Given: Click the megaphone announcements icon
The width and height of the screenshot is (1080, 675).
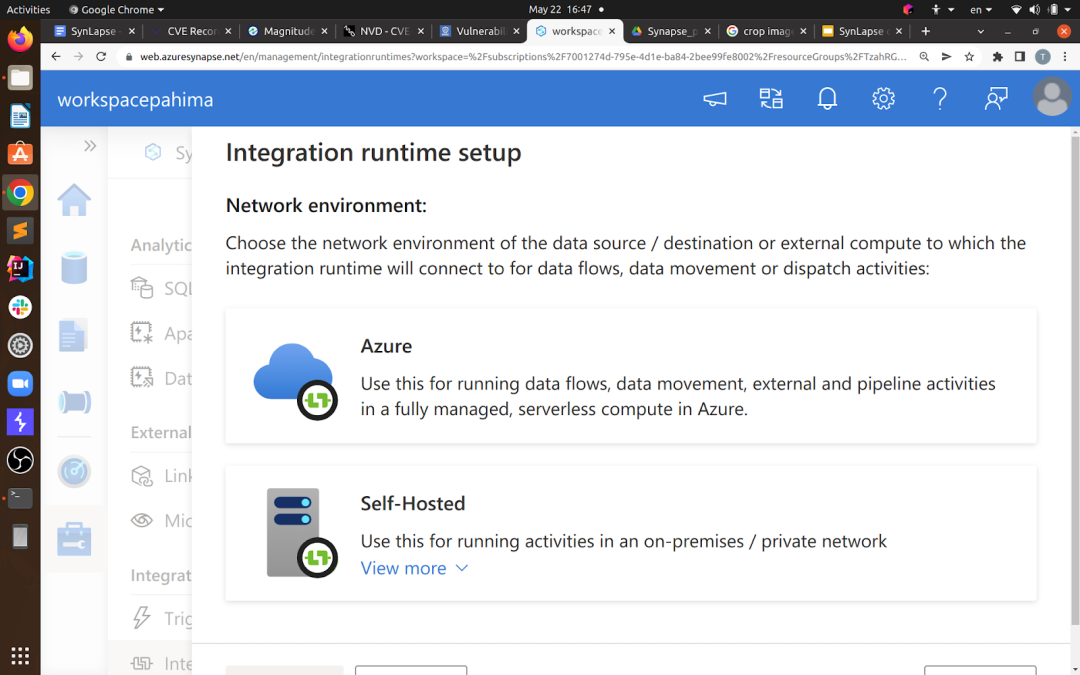Looking at the screenshot, I should point(715,99).
